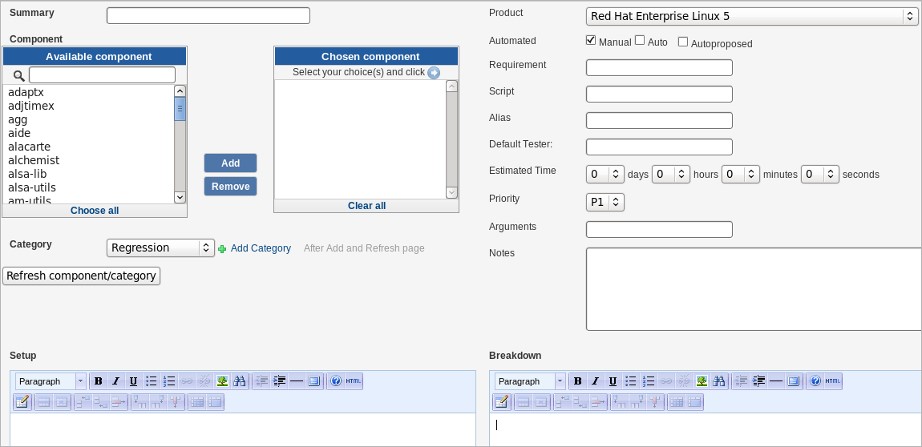Viewport: 922px width, 447px height.
Task: Click green plus icon beside Add Category
Action: click(223, 248)
